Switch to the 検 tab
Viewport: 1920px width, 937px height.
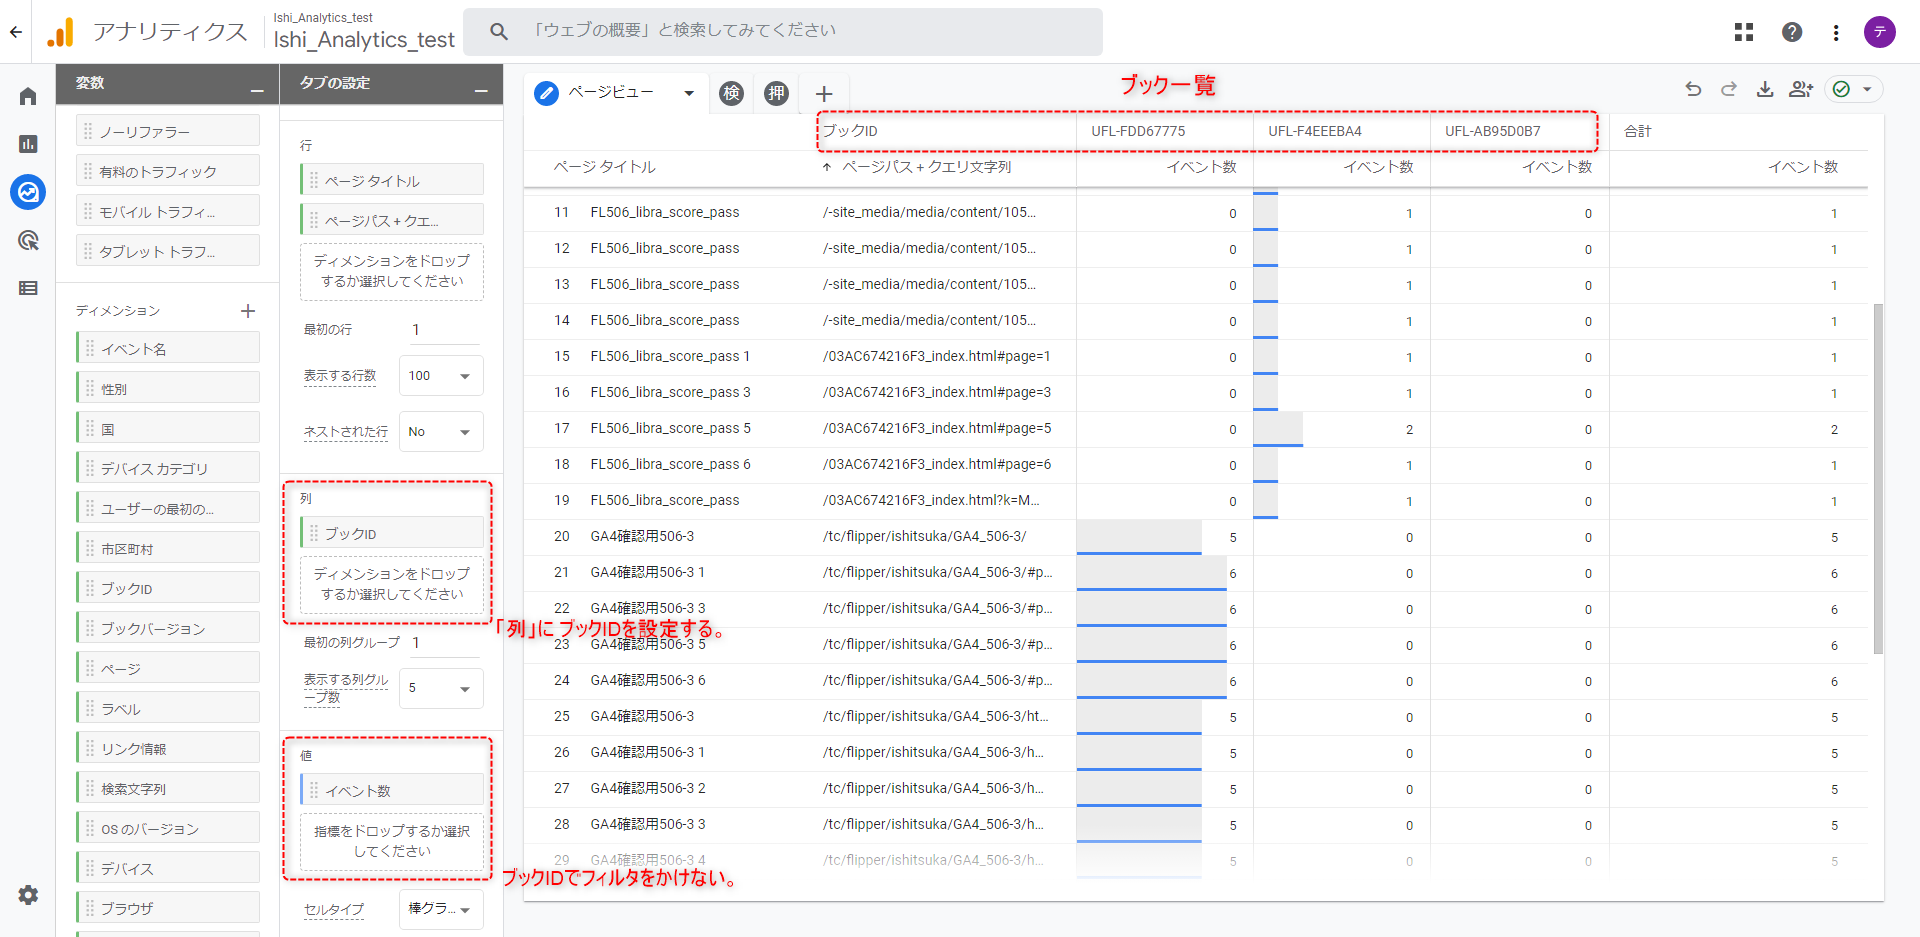732,93
